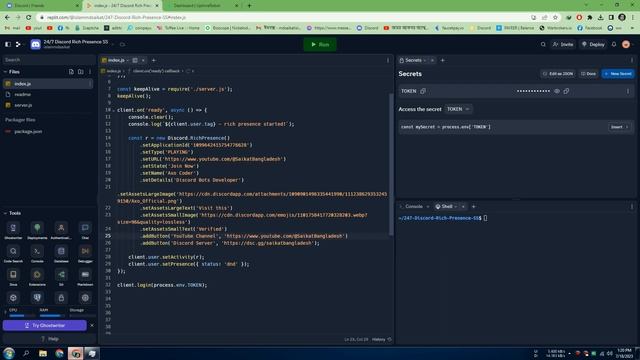Open the Markdown tool
The image size is (640, 360).
pos(85,277)
